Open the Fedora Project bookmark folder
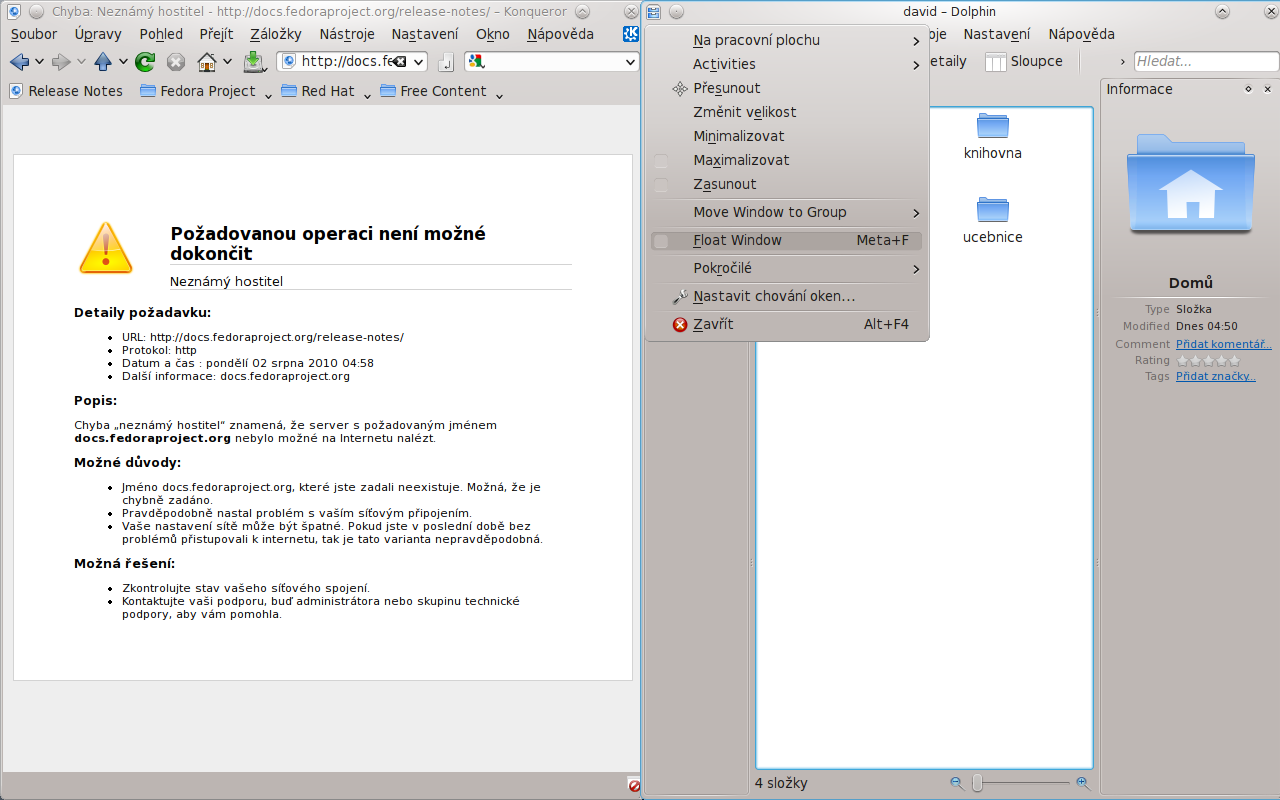 click(x=206, y=91)
